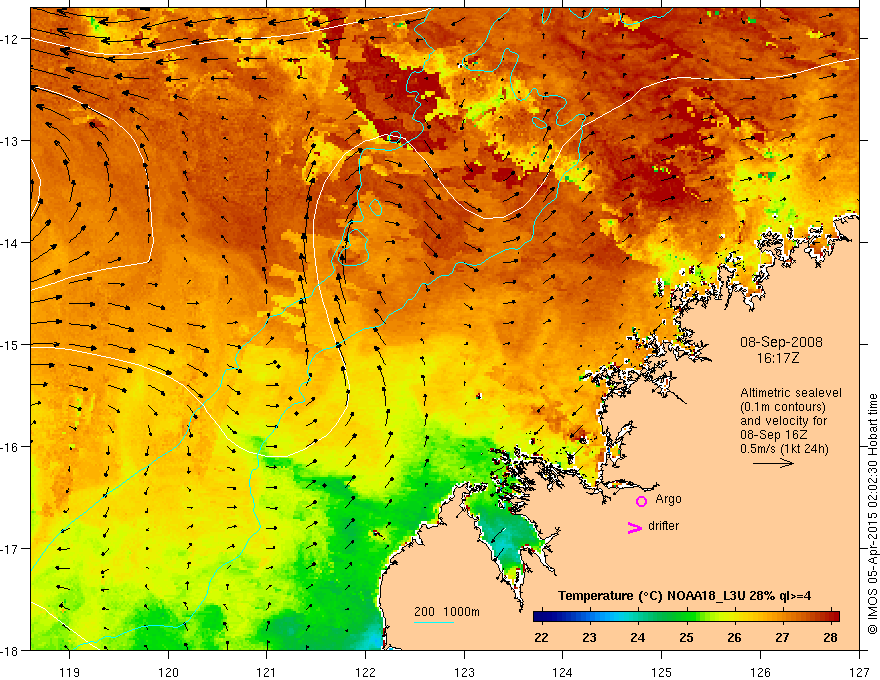Click longitude axis label '127'
The width and height of the screenshot is (880, 680).
tap(859, 672)
